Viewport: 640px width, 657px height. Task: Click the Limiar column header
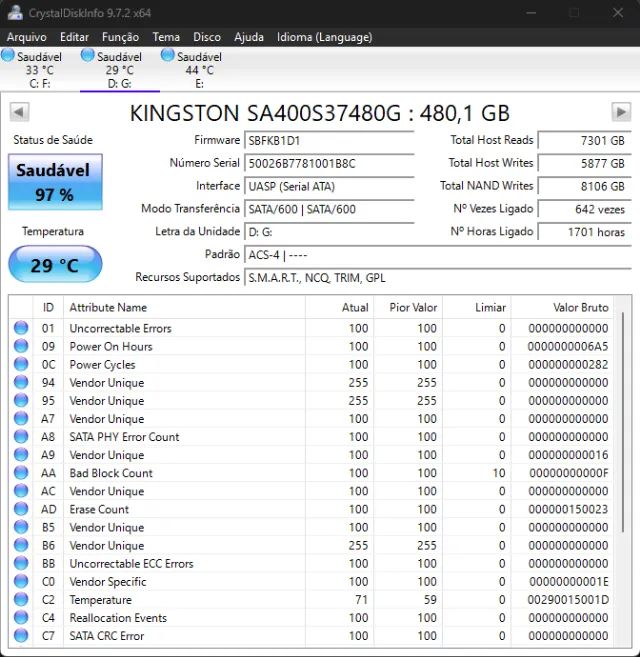point(477,307)
